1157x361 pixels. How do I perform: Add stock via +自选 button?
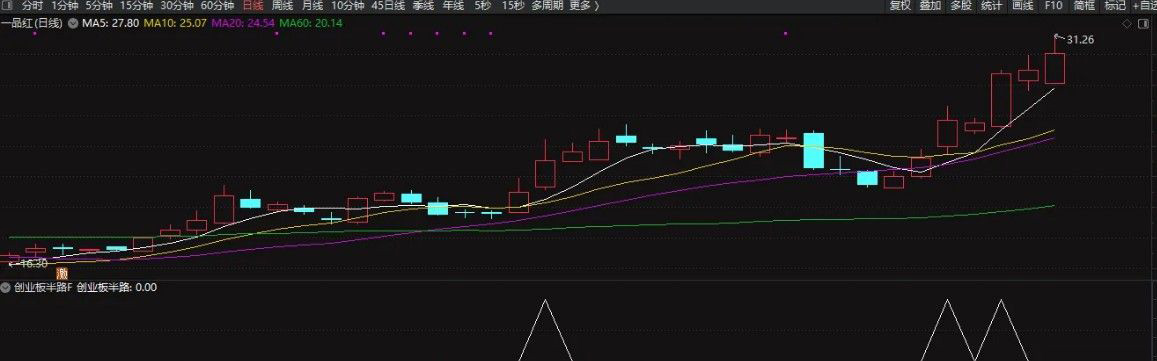click(x=1144, y=6)
